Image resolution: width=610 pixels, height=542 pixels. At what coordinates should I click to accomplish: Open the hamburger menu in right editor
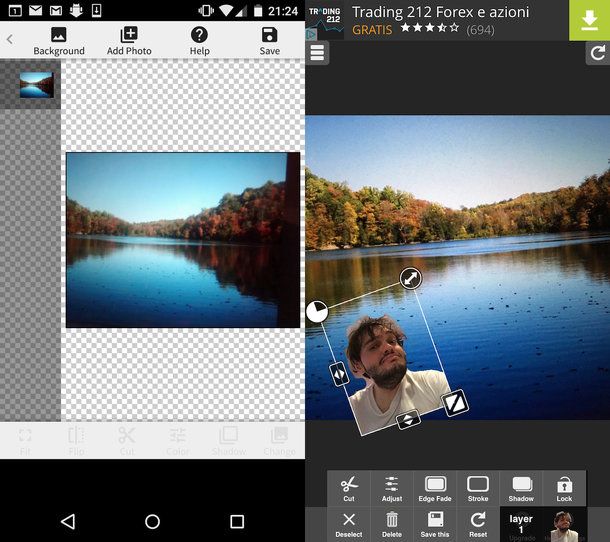pyautogui.click(x=317, y=53)
